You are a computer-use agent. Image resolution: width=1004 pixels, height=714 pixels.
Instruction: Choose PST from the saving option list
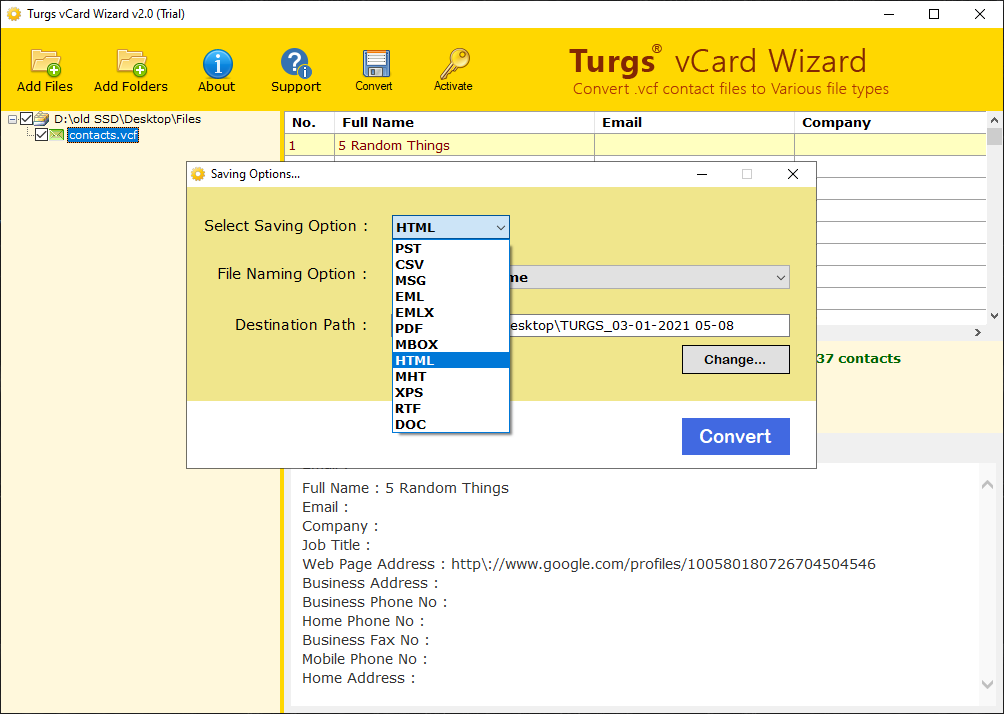[x=451, y=248]
